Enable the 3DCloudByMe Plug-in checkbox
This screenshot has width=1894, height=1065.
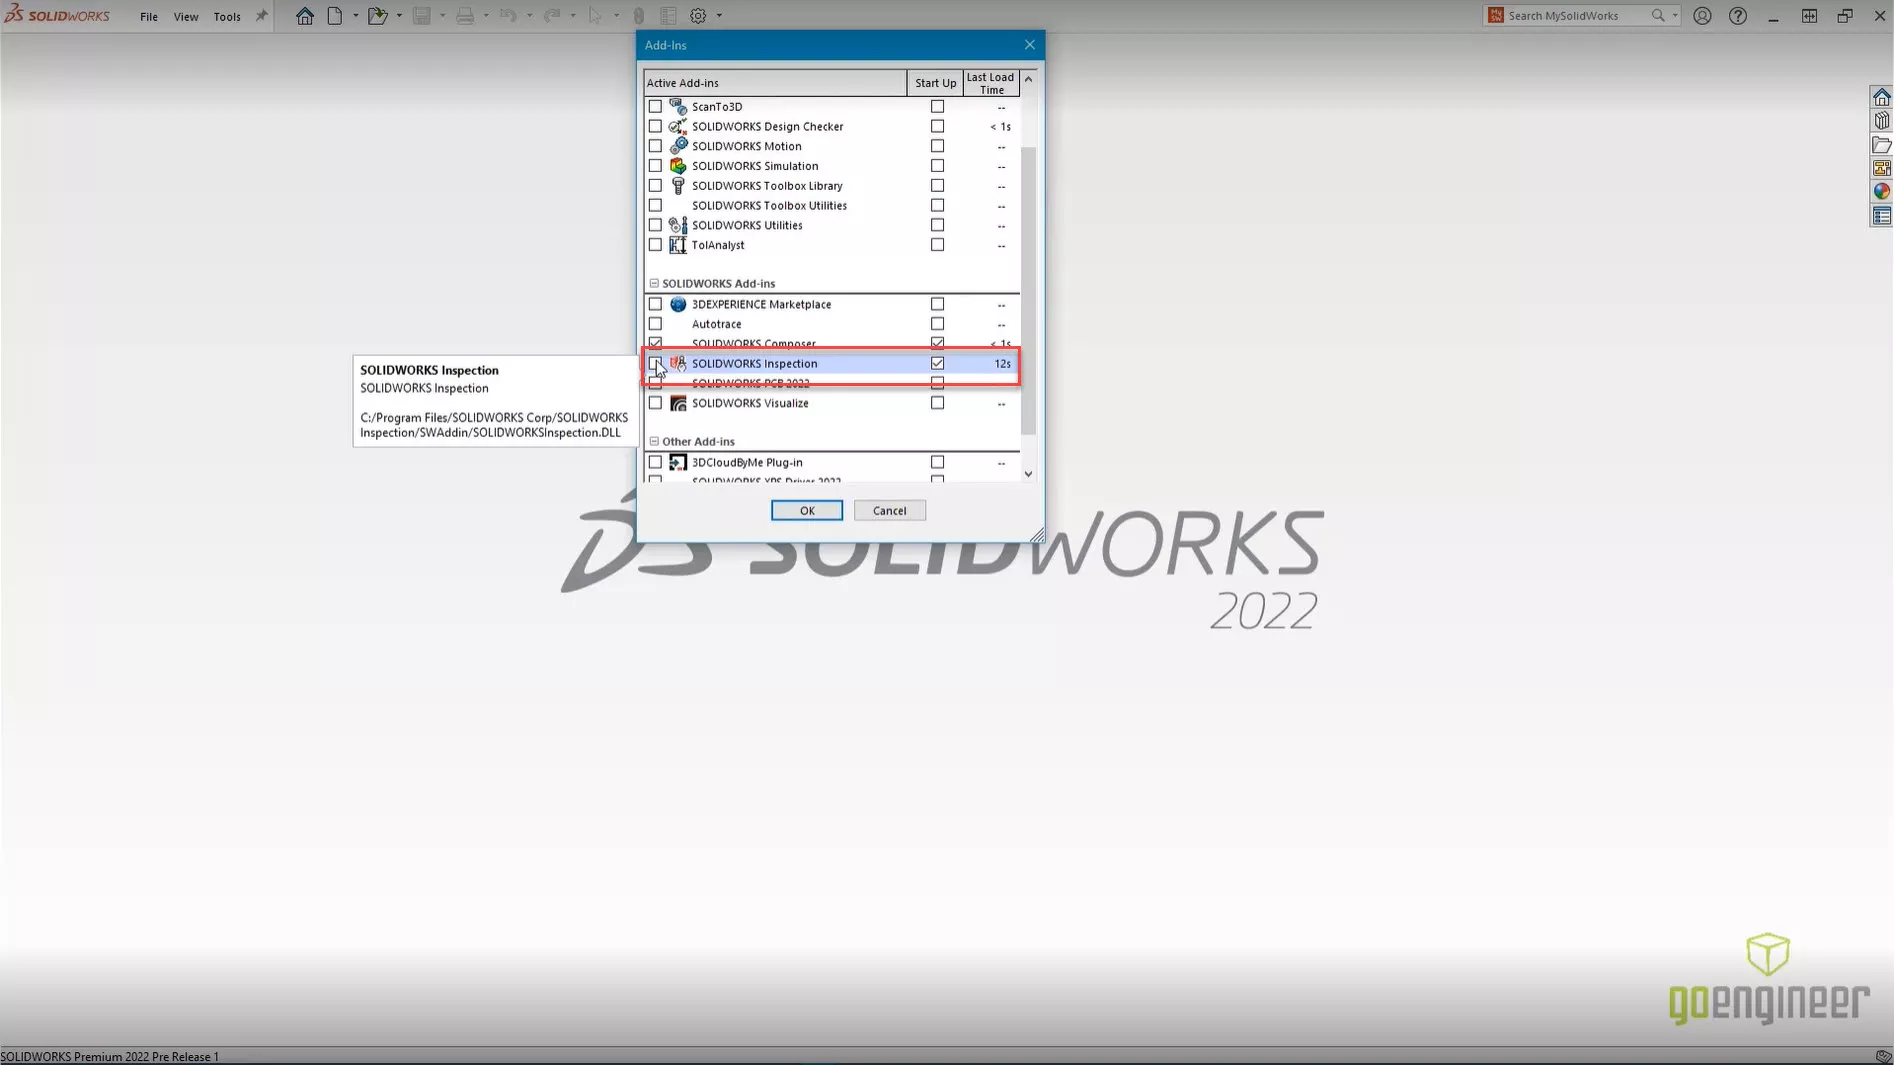(x=655, y=462)
